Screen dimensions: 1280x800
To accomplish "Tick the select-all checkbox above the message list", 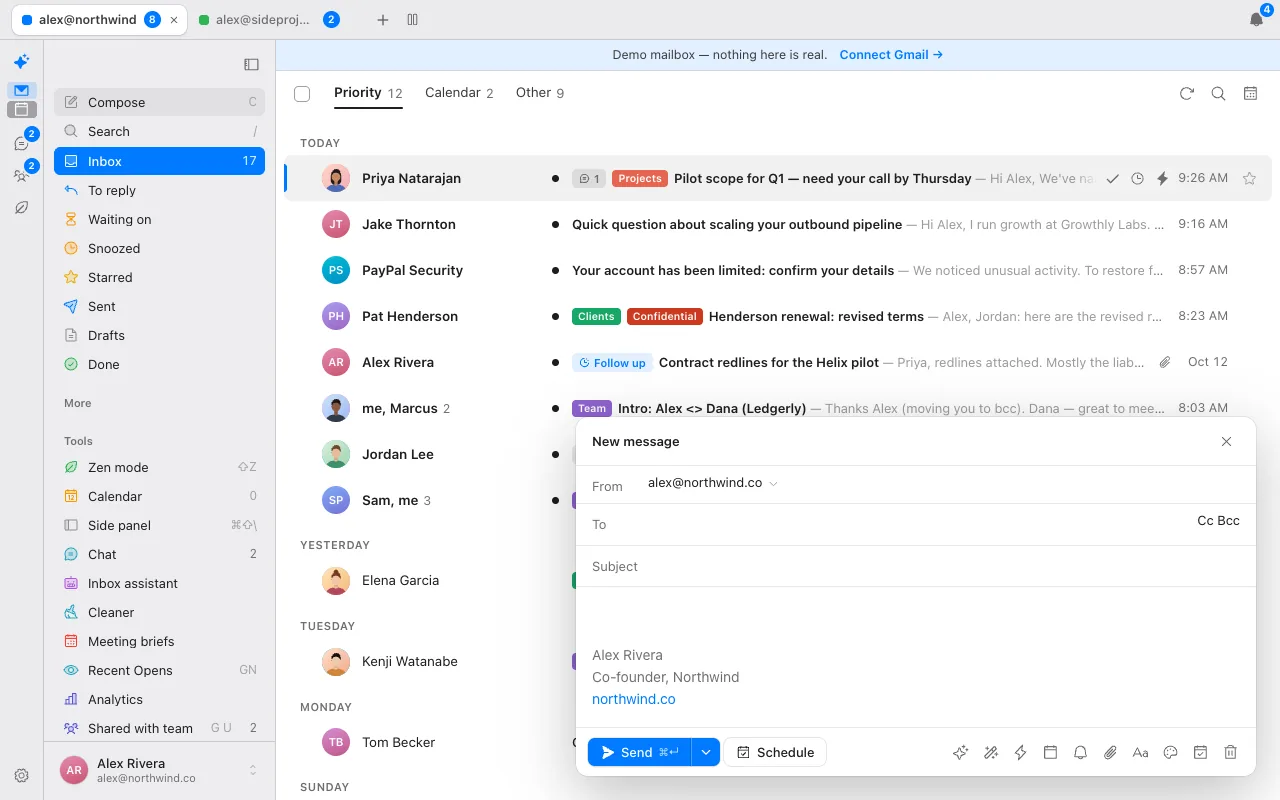I will click(302, 94).
